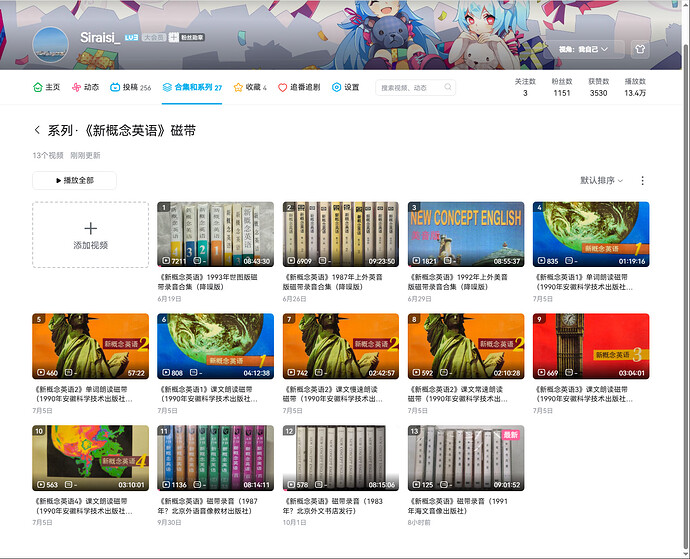The width and height of the screenshot is (690, 559).
Task: Click the shirt icon to change the banner skin
Action: pos(640,49)
